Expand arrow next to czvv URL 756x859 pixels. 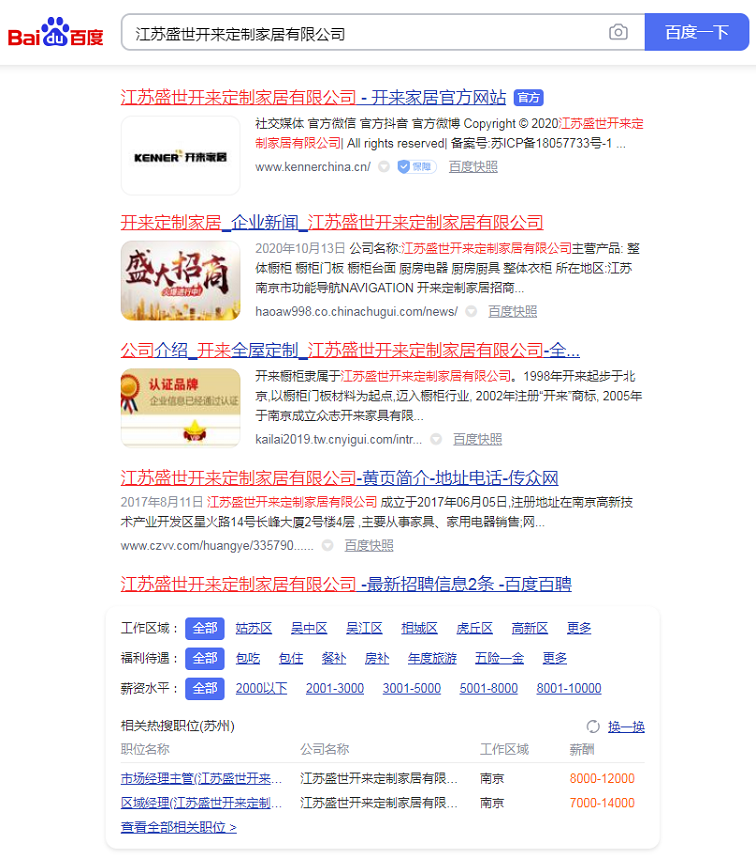point(328,545)
